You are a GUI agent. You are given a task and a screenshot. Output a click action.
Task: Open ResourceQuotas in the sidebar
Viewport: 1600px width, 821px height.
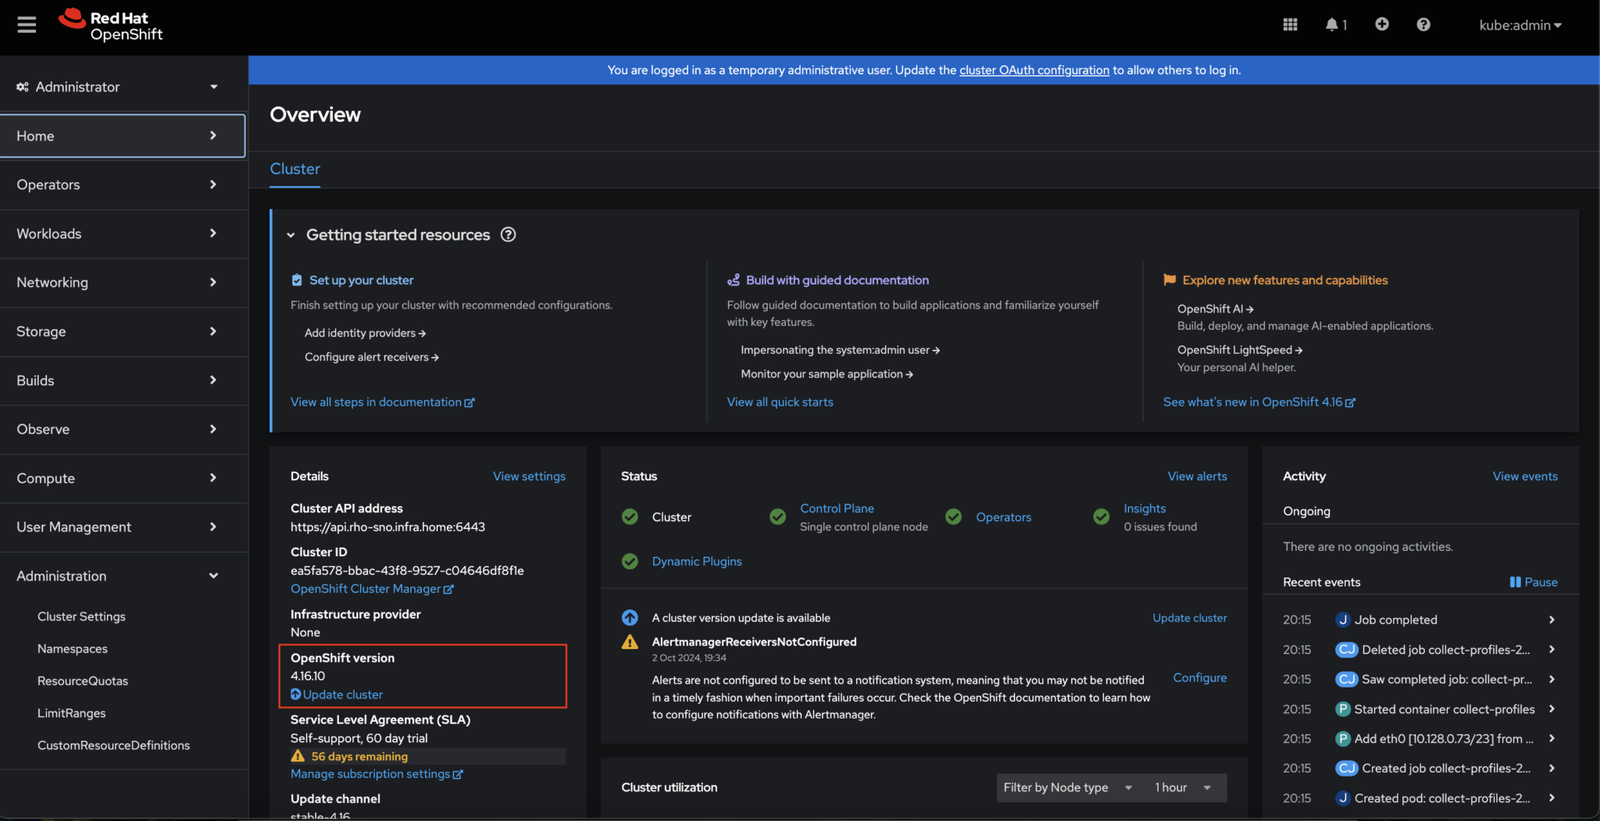coord(83,681)
